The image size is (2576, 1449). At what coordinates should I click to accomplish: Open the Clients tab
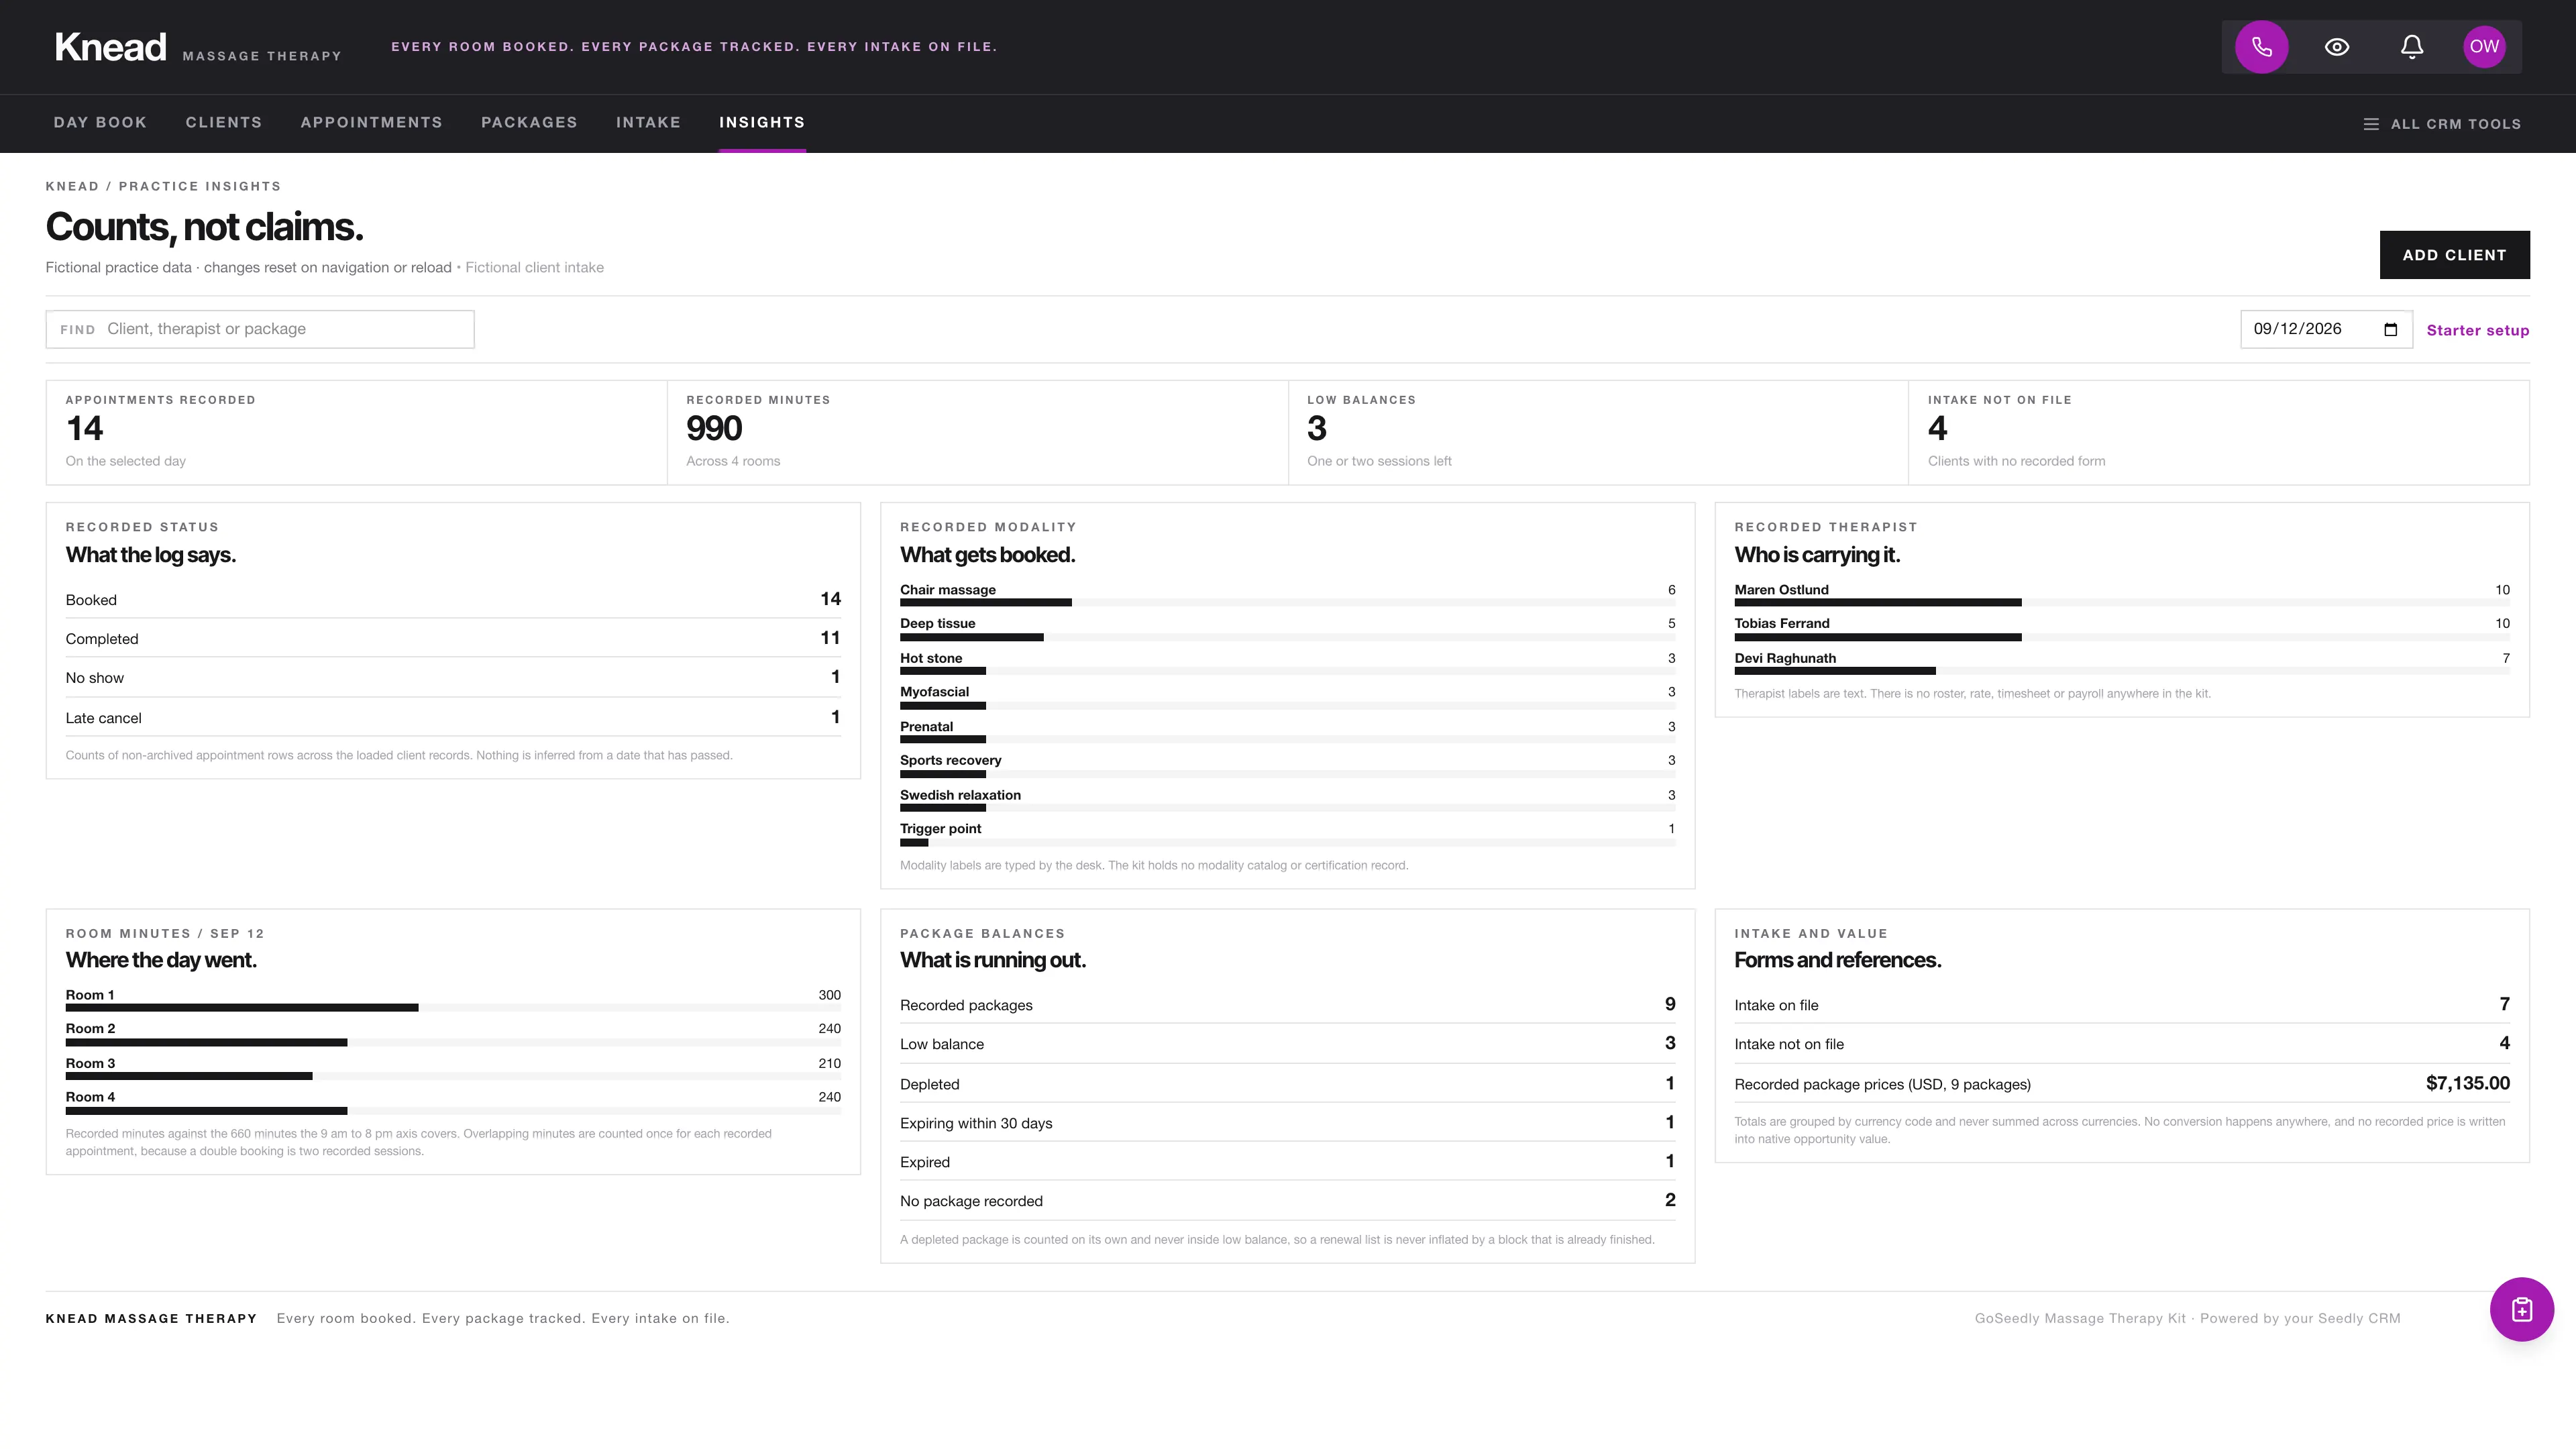tap(224, 122)
